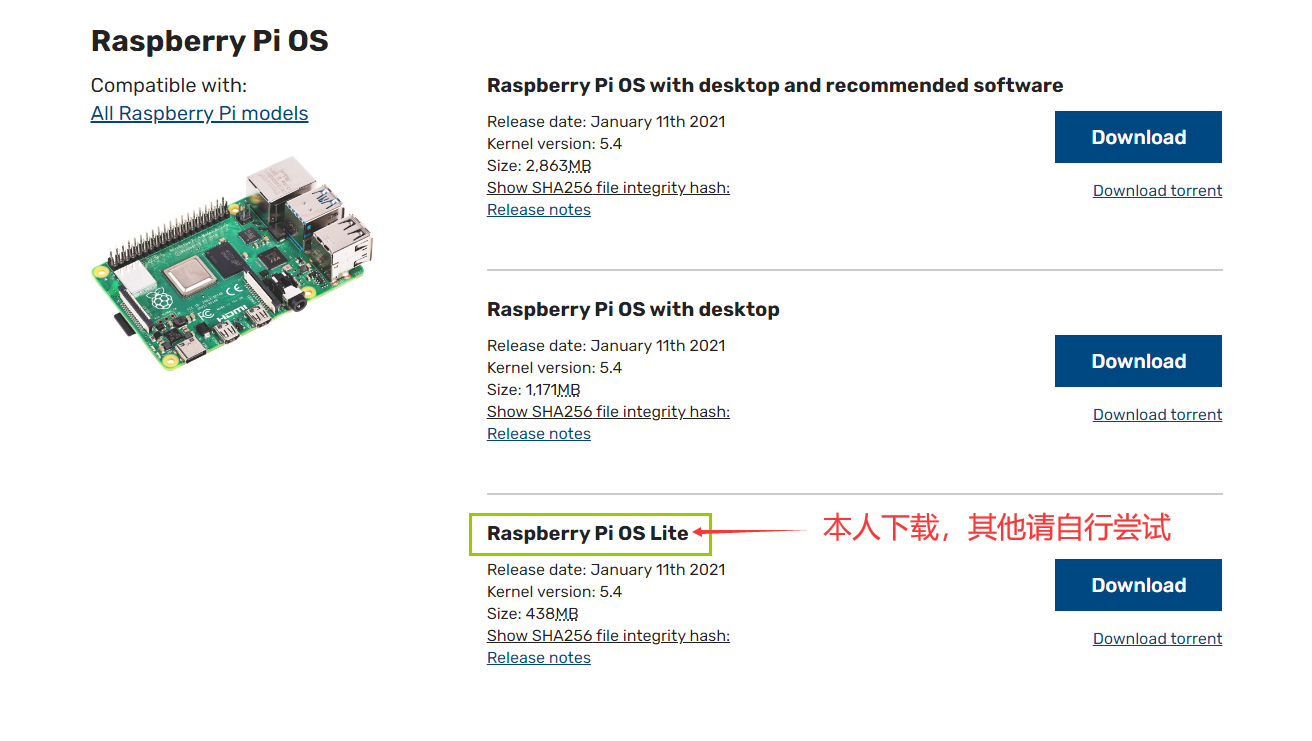Screen dimensions: 1312x741
Task: Open Release notes for desktop edition
Action: click(539, 433)
